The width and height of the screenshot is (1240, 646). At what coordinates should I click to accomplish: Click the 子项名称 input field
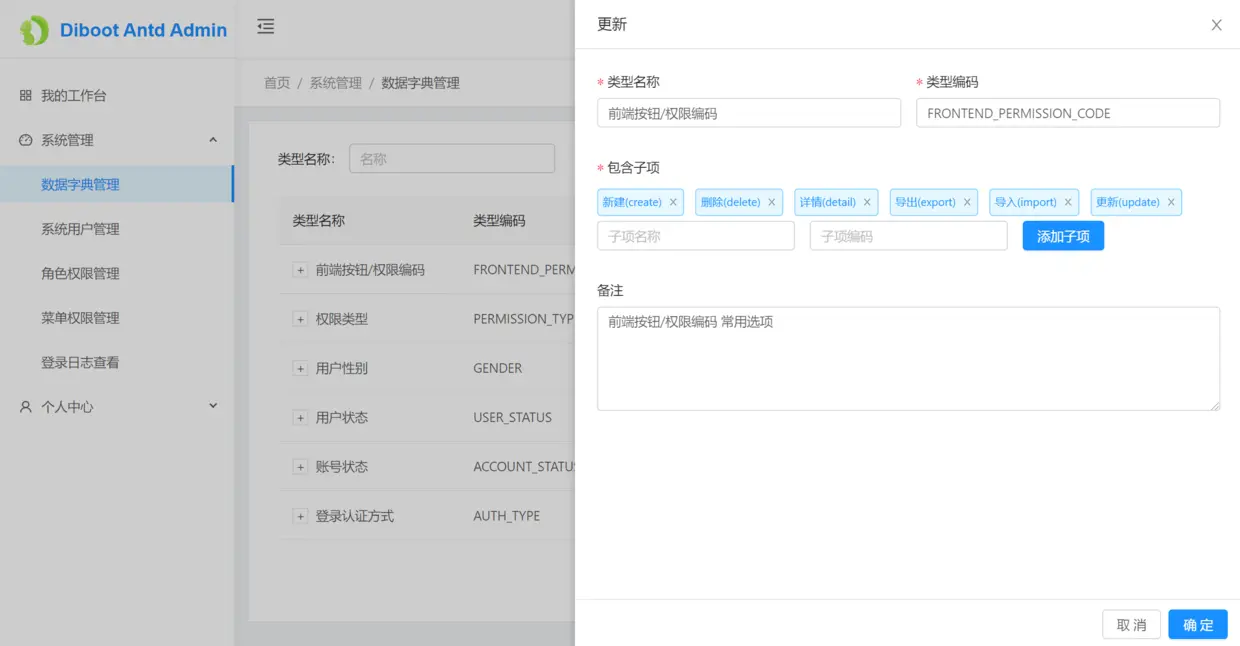[x=695, y=235]
